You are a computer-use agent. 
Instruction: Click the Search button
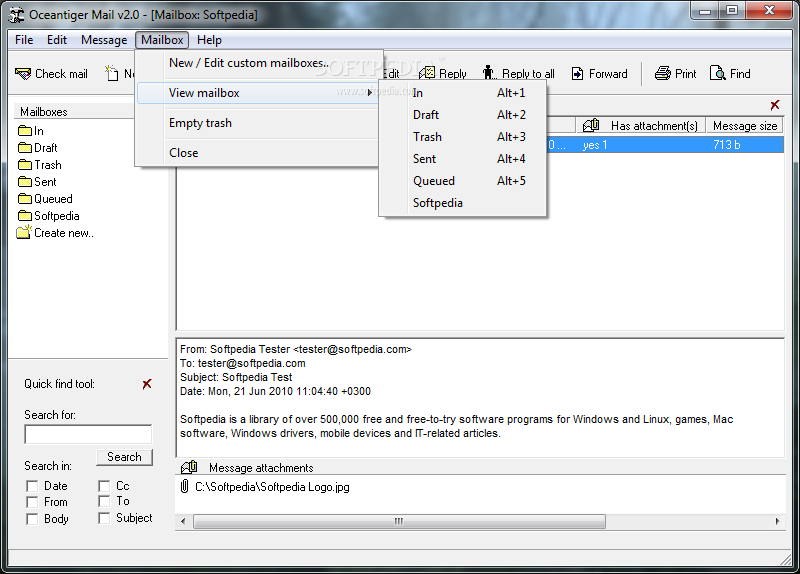click(x=124, y=457)
